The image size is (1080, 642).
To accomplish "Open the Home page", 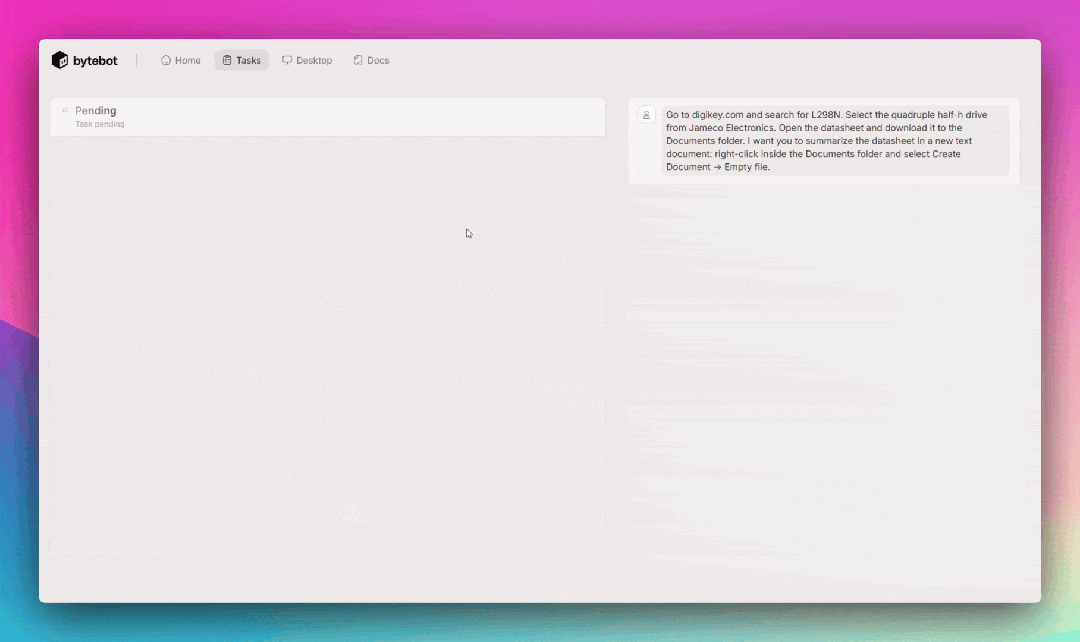I will 180,61.
